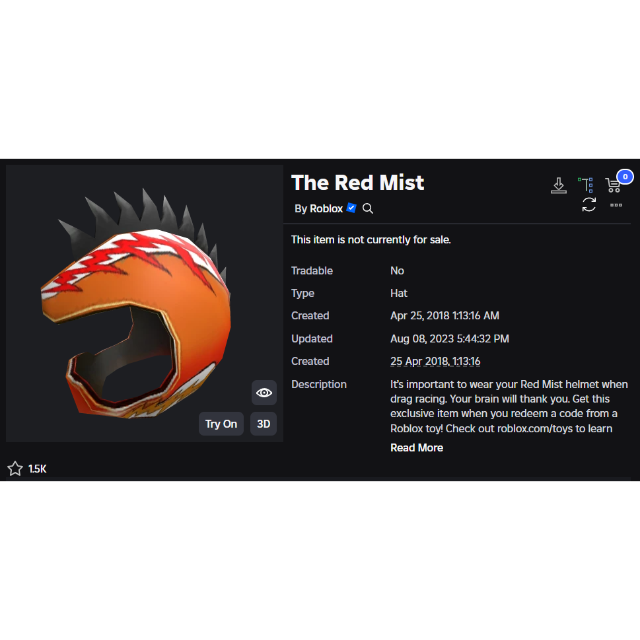Click the 1.5K favorites count
The width and height of the screenshot is (640, 640).
click(x=37, y=469)
